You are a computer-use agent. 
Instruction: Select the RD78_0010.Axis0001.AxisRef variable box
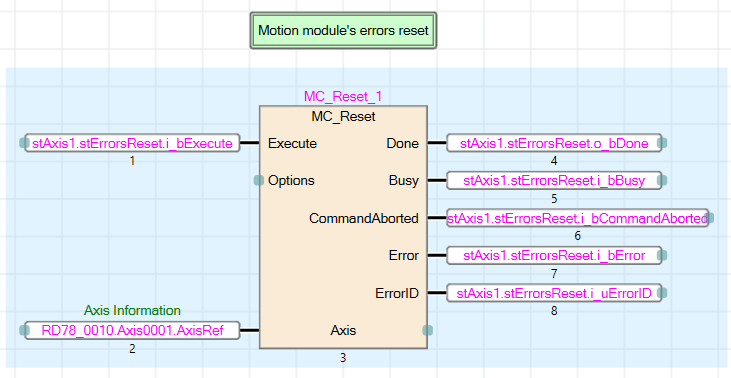[132, 330]
